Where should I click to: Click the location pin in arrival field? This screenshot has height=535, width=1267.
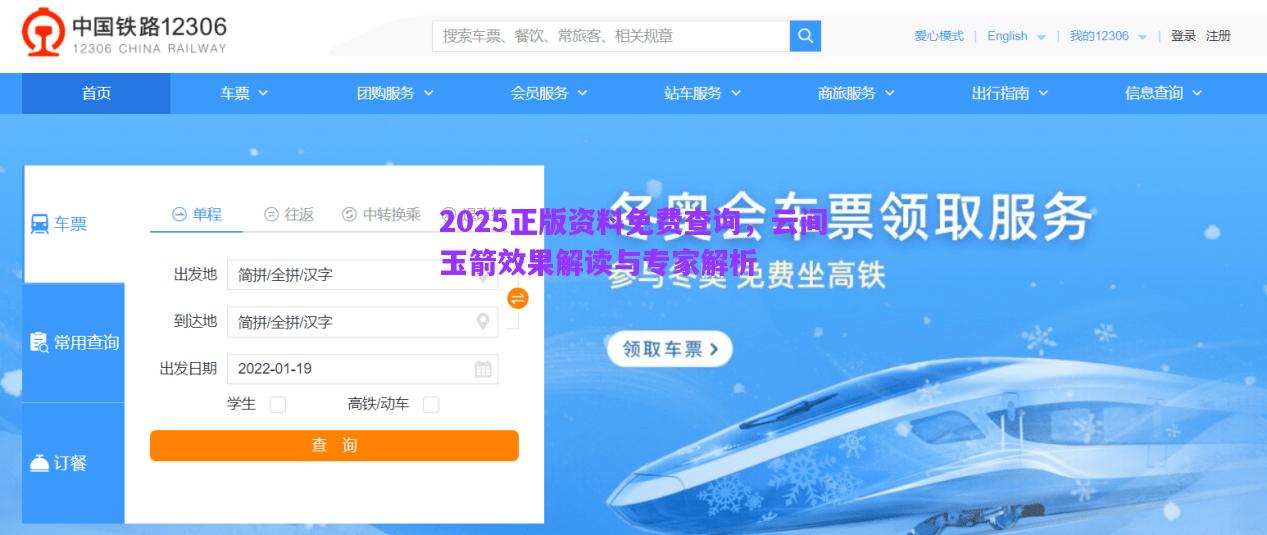(x=483, y=321)
